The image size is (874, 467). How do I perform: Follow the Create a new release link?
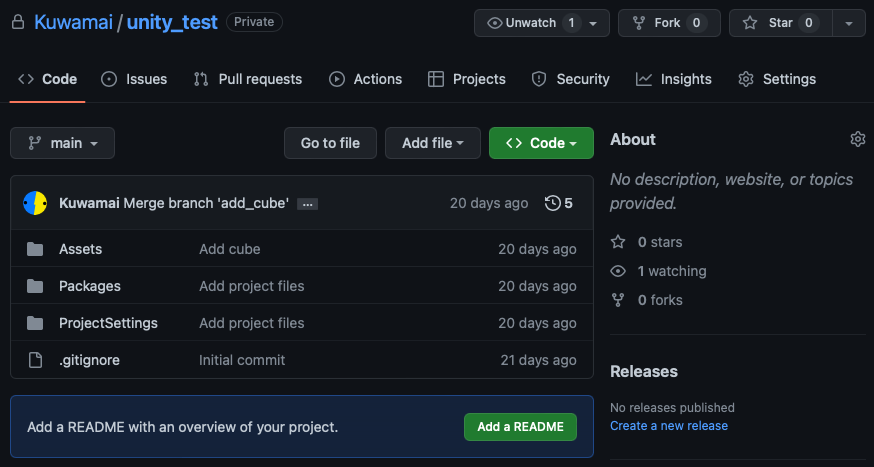[x=669, y=426]
